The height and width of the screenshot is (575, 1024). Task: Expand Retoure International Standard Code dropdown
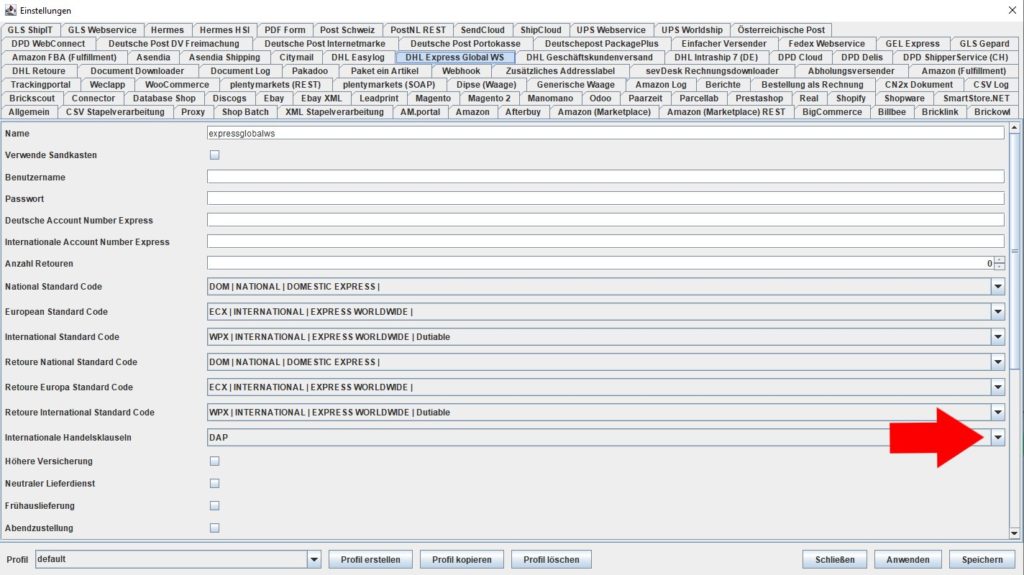click(x=998, y=412)
